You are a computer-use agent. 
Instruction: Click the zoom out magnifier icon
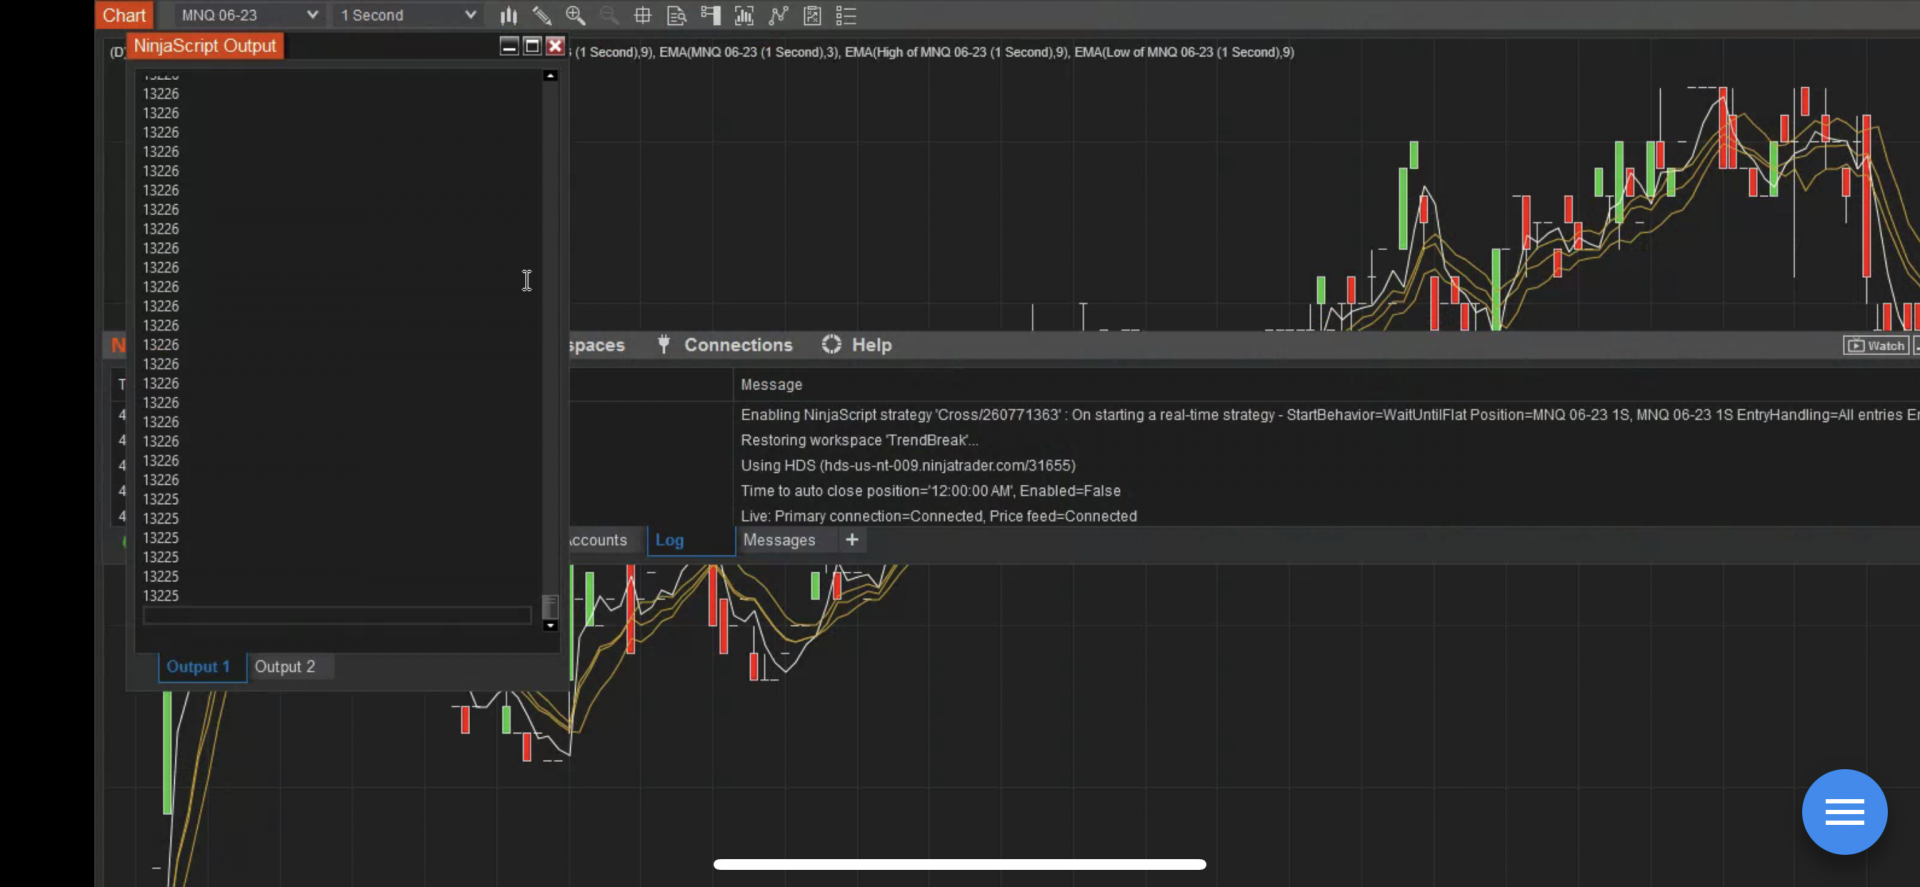point(609,15)
